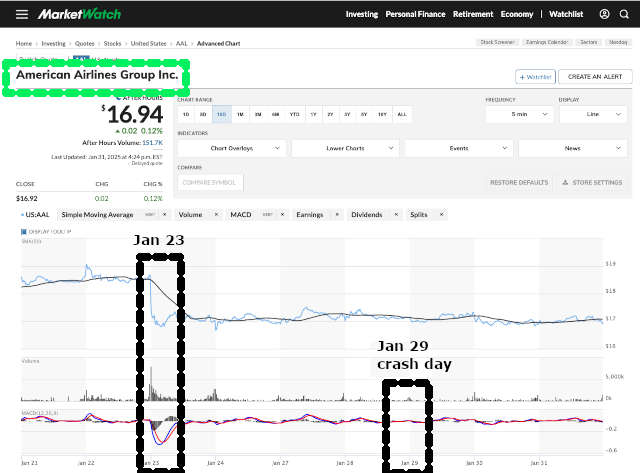Image resolution: width=640 pixels, height=473 pixels.
Task: Open the Personal Finance menu
Action: tap(416, 14)
